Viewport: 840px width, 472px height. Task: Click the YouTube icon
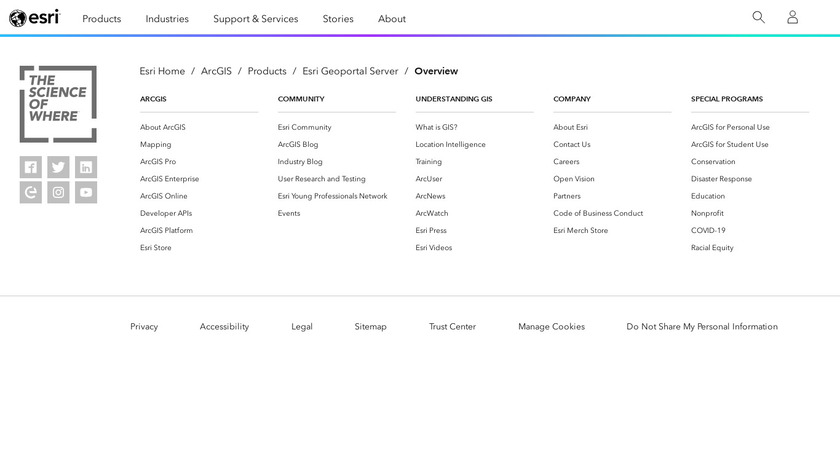[86, 193]
